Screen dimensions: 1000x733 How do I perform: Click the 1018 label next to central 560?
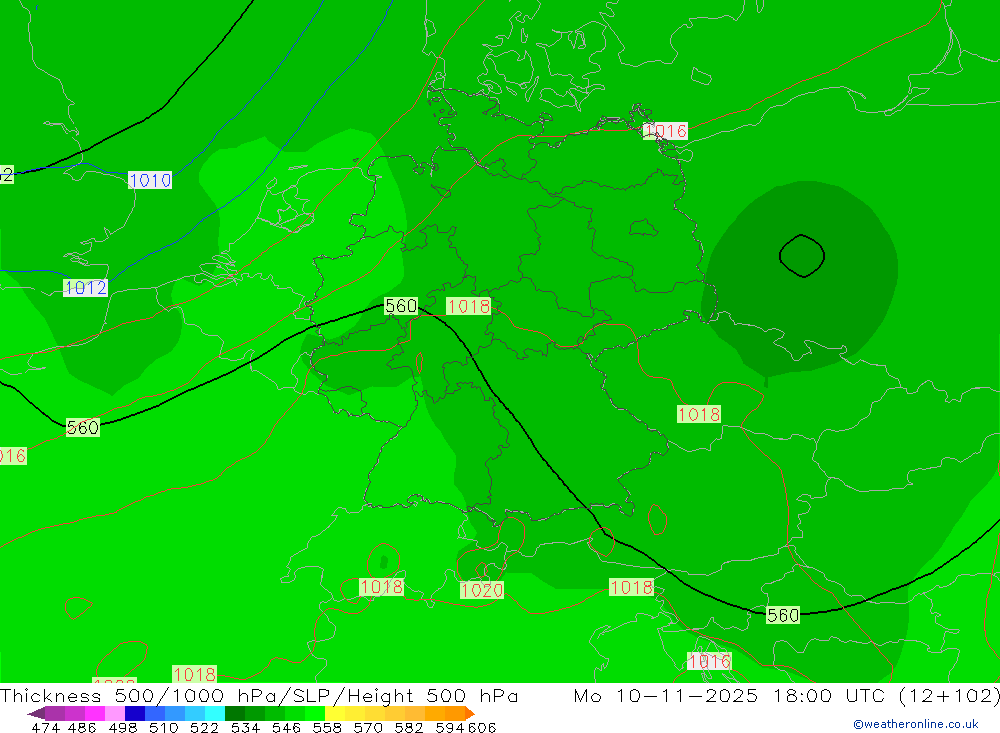pyautogui.click(x=468, y=306)
